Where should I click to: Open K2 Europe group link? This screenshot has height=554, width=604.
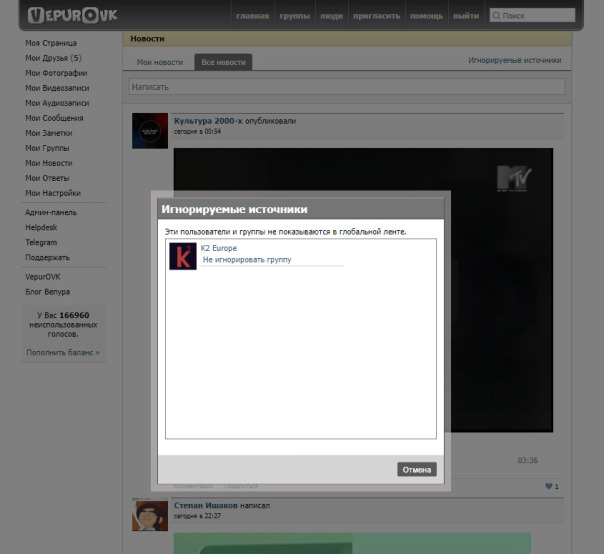[x=219, y=248]
